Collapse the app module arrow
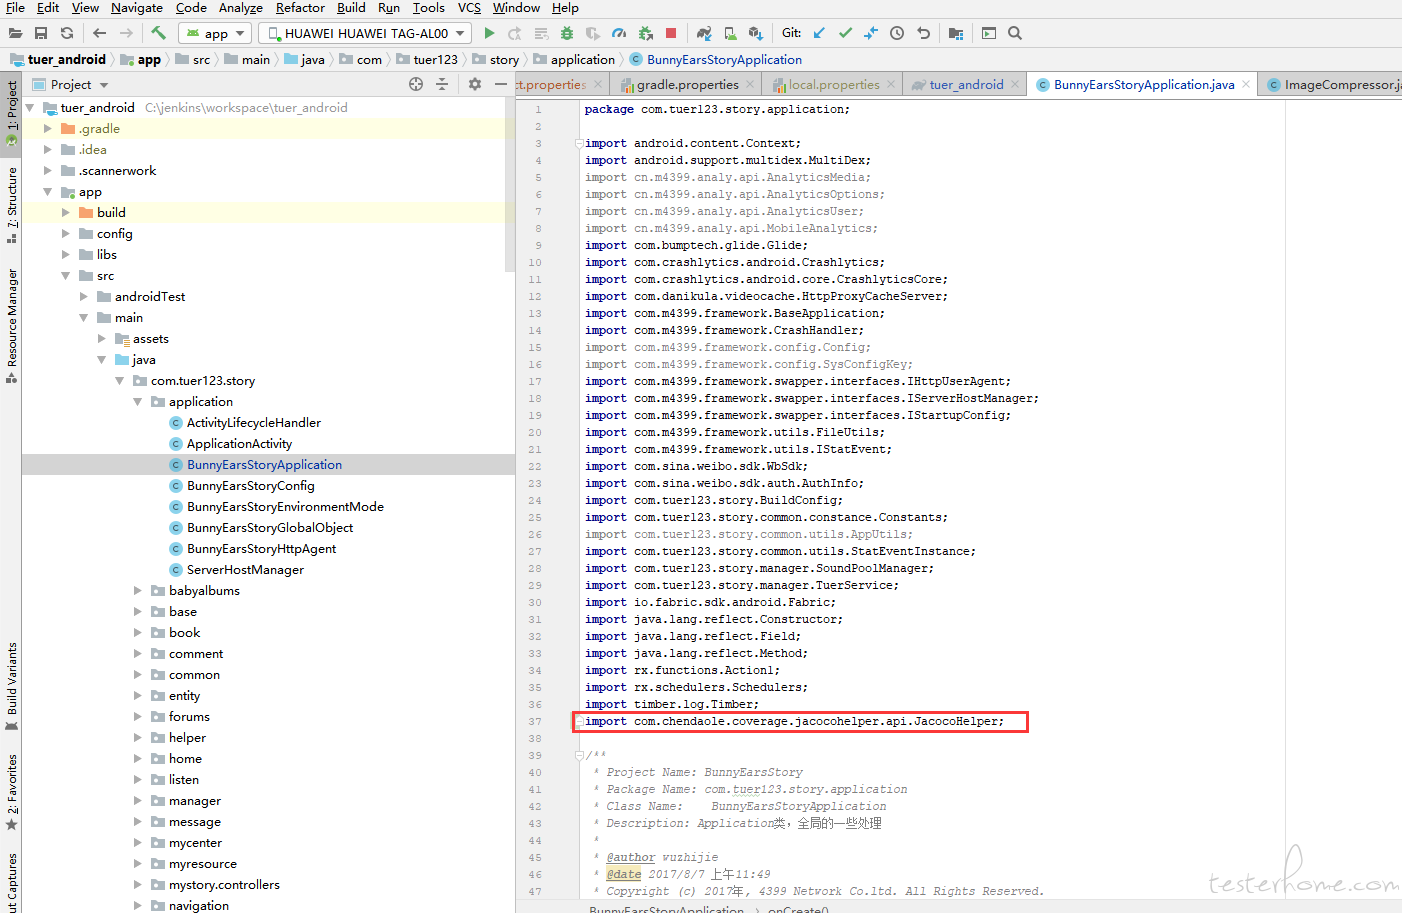The width and height of the screenshot is (1402, 913). [47, 192]
